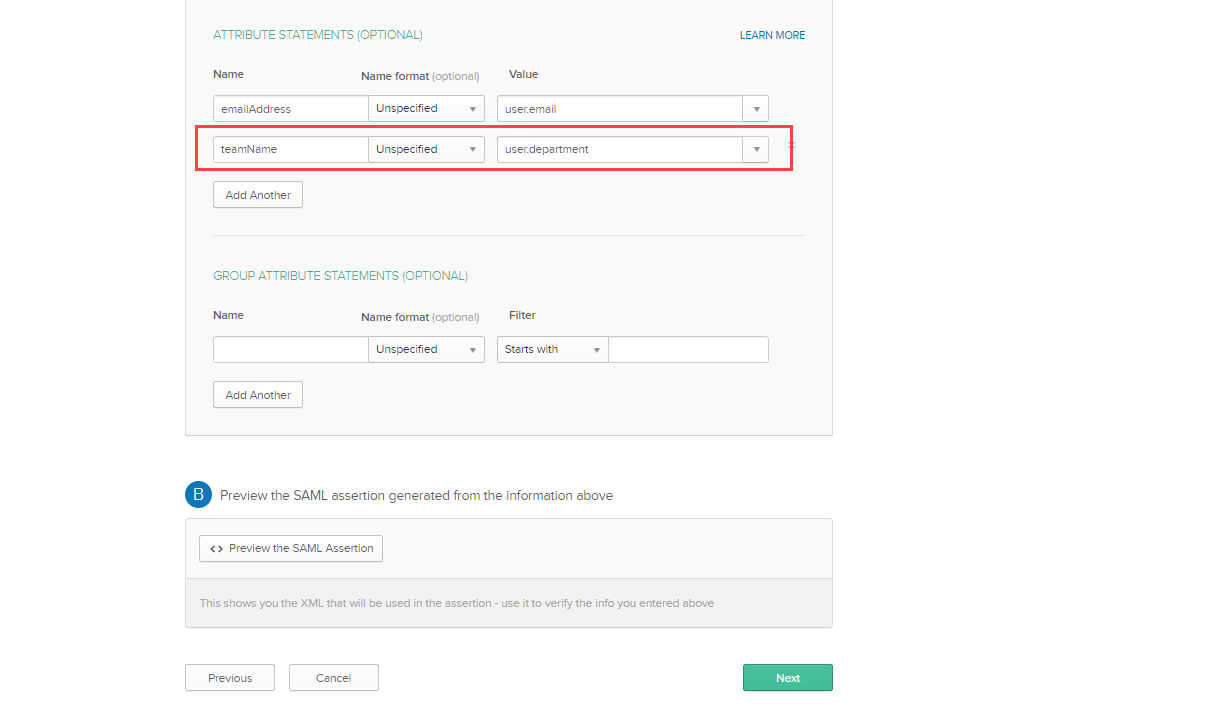Image resolution: width=1220 pixels, height=718 pixels.
Task: Open the 'Starts with' filter dropdown
Action: 552,349
